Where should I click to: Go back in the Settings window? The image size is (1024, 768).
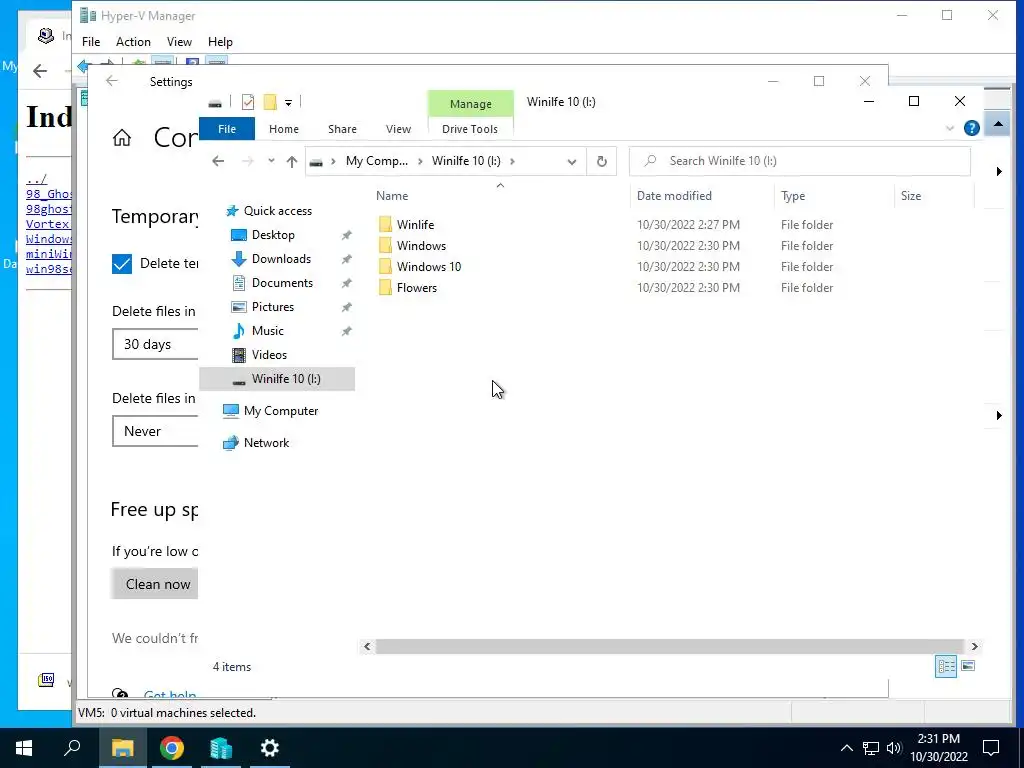pos(112,81)
